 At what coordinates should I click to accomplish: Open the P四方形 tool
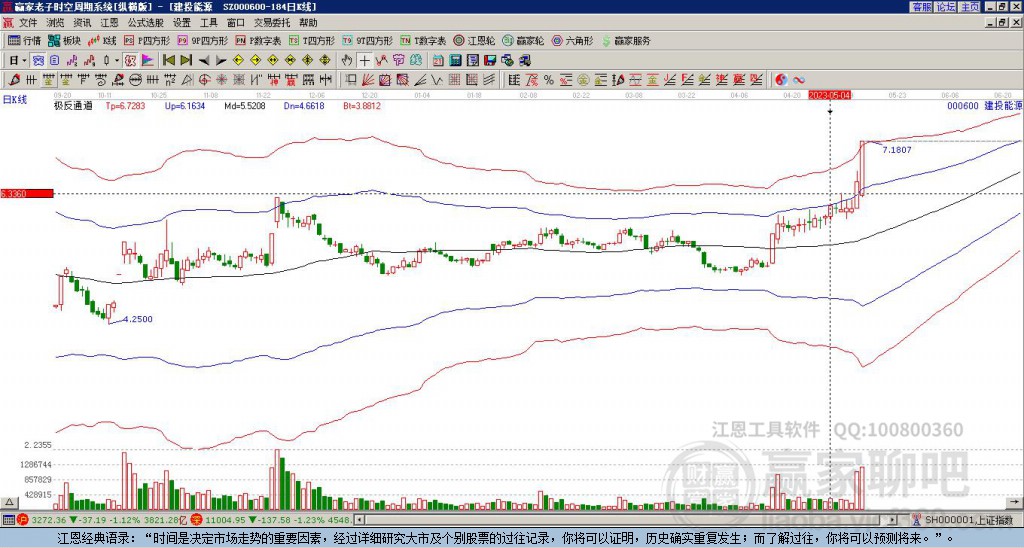point(148,40)
